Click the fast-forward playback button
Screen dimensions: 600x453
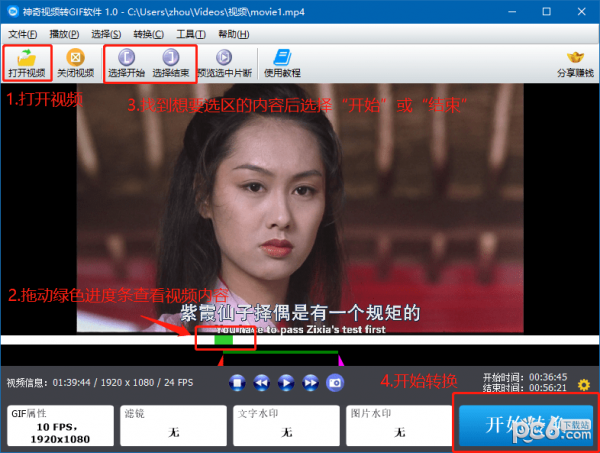pos(310,383)
